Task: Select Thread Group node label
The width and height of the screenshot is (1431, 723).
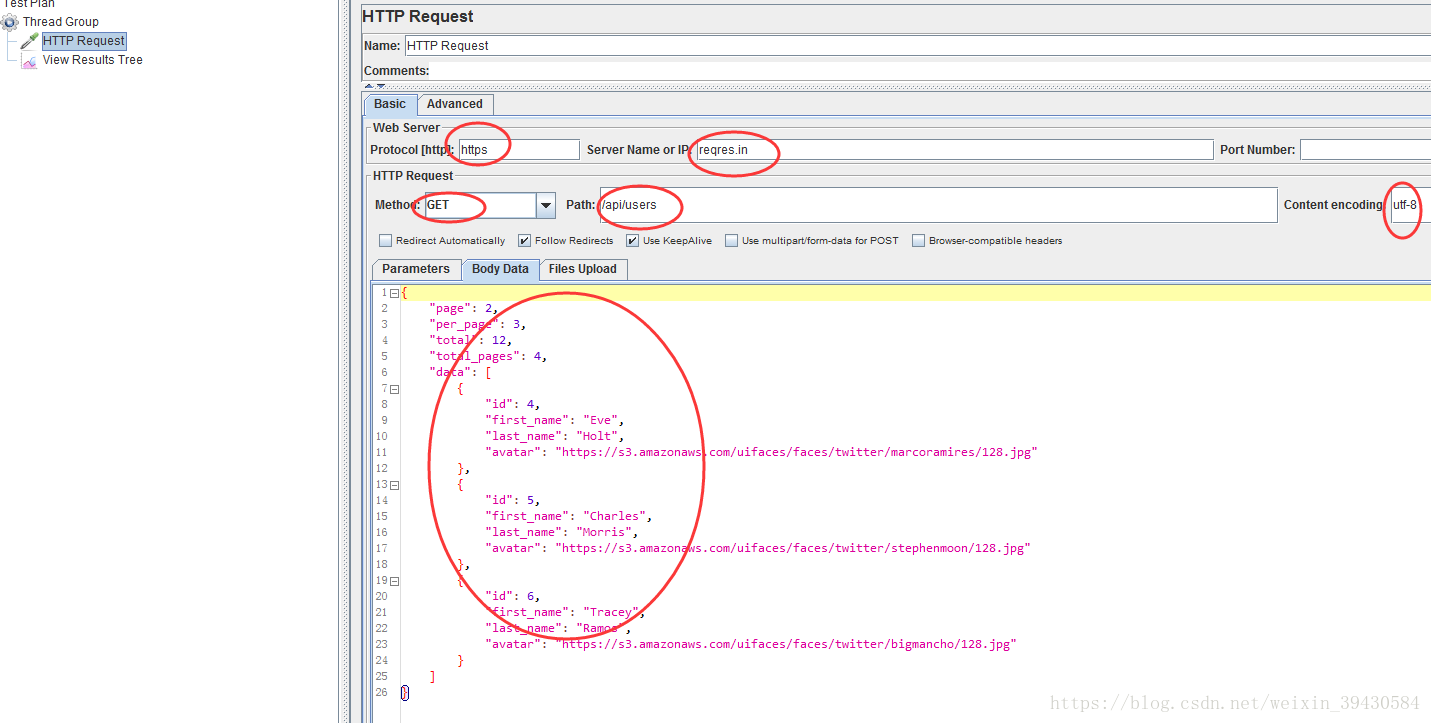Action: coord(60,22)
